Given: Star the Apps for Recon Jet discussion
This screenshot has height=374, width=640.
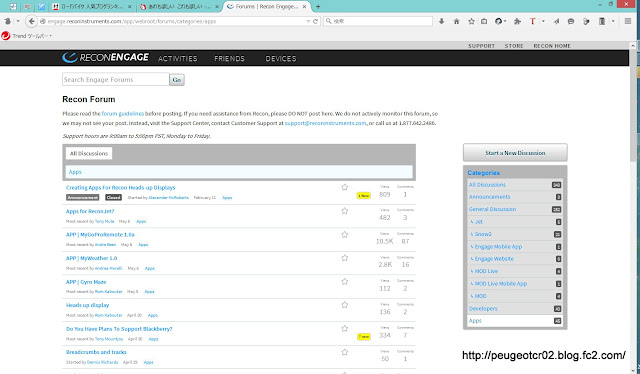Looking at the screenshot, I should tap(344, 211).
